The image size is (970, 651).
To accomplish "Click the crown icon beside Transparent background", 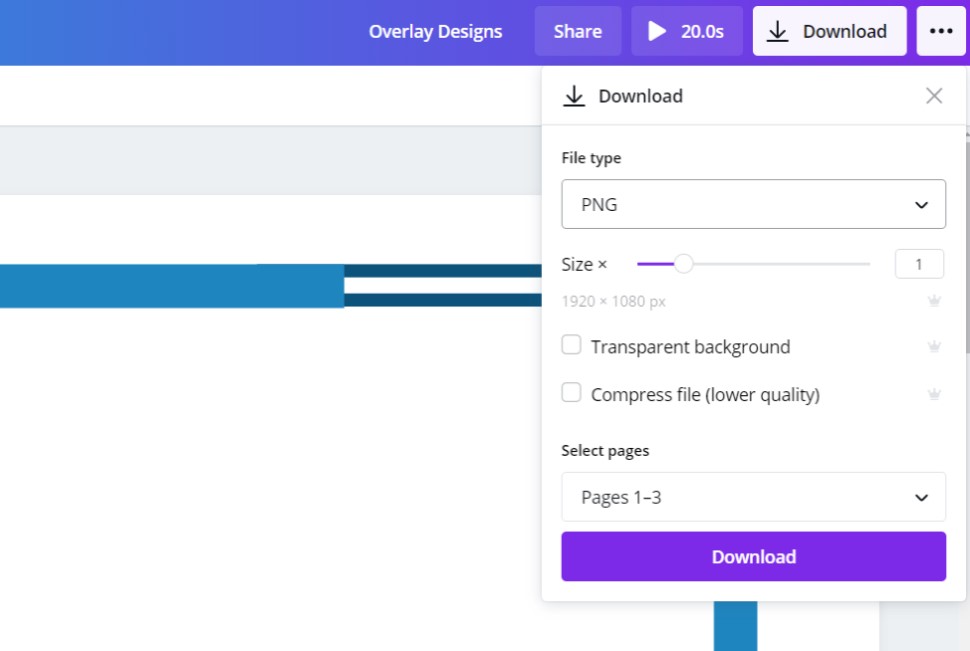I will [934, 347].
